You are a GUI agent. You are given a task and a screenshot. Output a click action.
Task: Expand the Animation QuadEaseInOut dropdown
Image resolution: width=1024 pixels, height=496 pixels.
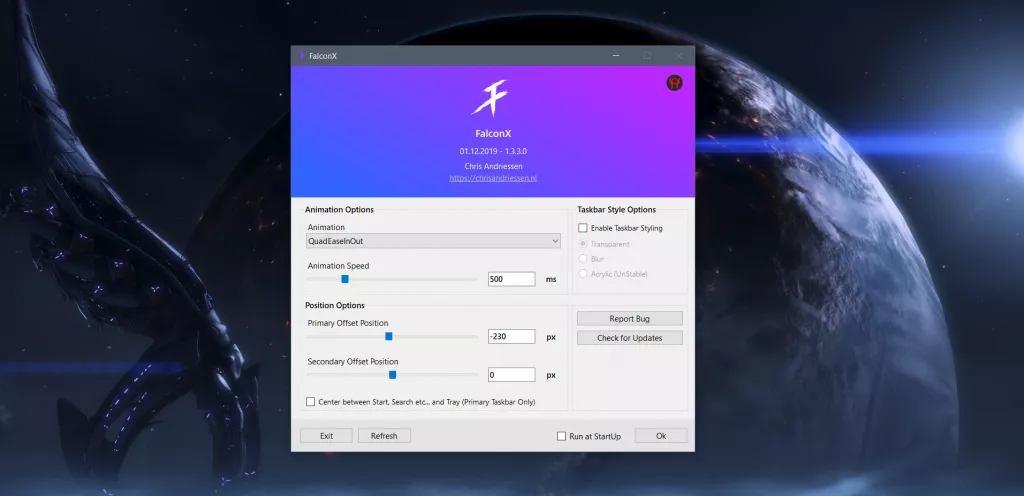[433, 241]
